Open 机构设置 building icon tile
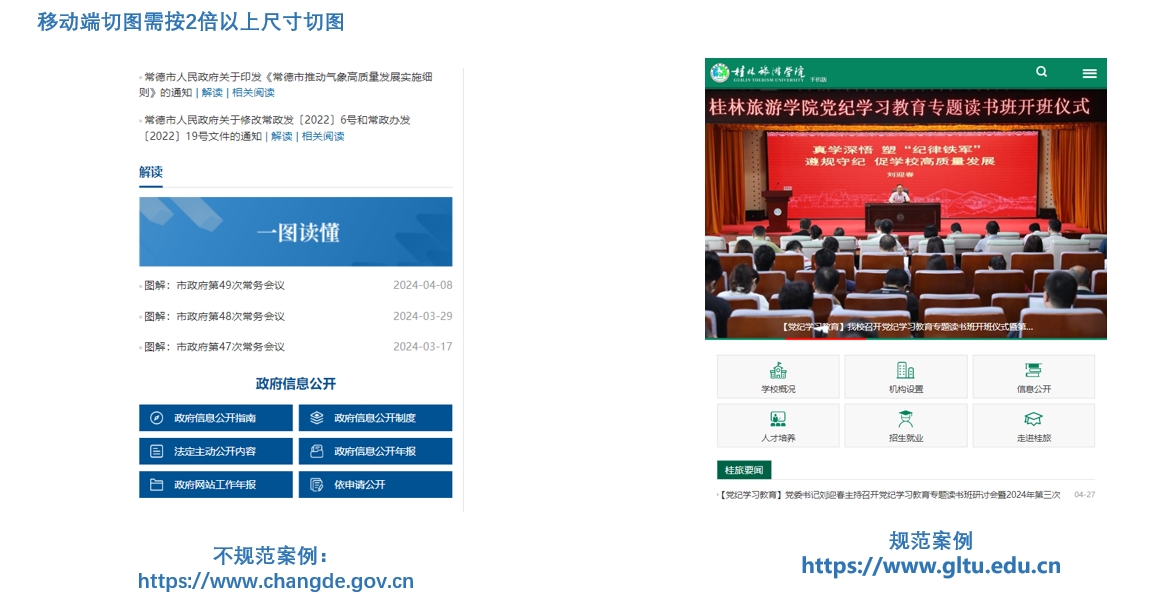This screenshot has height=616, width=1172. (905, 377)
